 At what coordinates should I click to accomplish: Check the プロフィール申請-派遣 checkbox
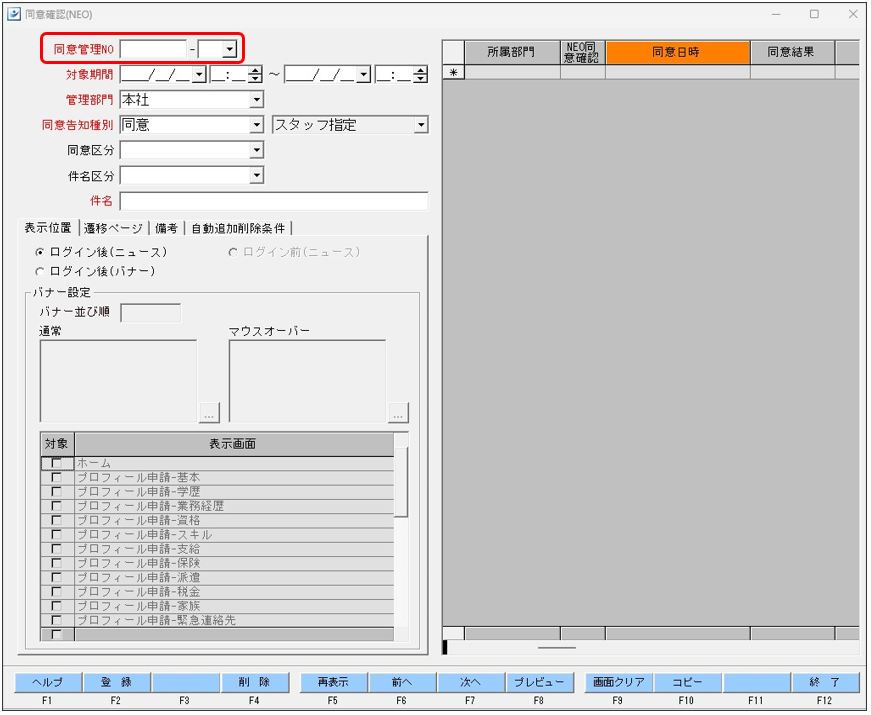[x=56, y=578]
